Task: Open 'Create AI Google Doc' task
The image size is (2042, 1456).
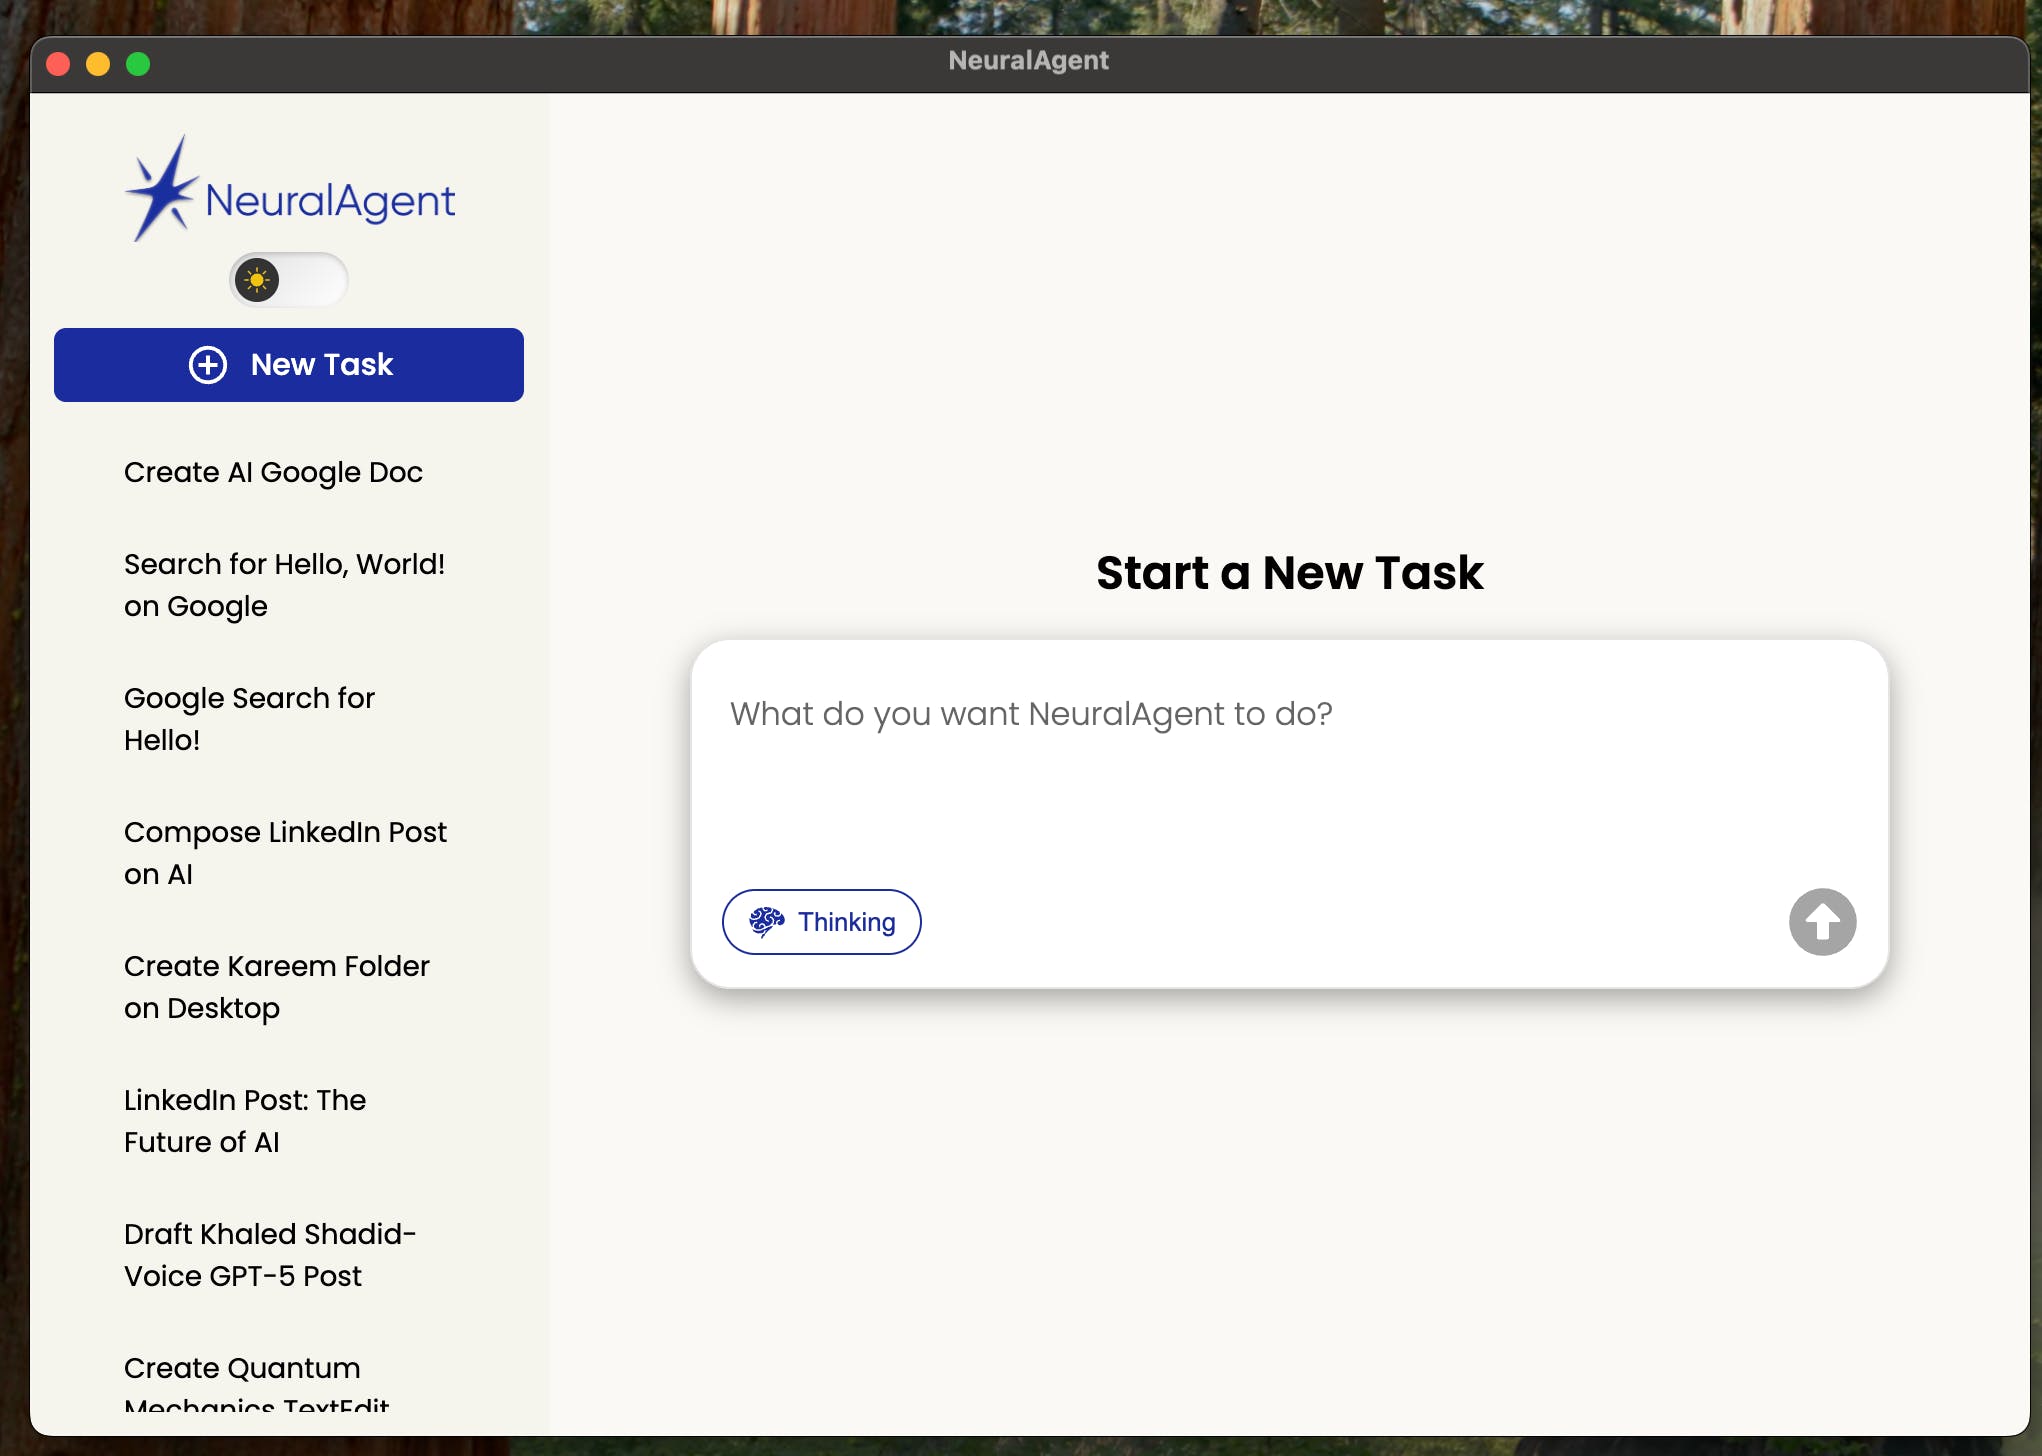Action: (273, 472)
